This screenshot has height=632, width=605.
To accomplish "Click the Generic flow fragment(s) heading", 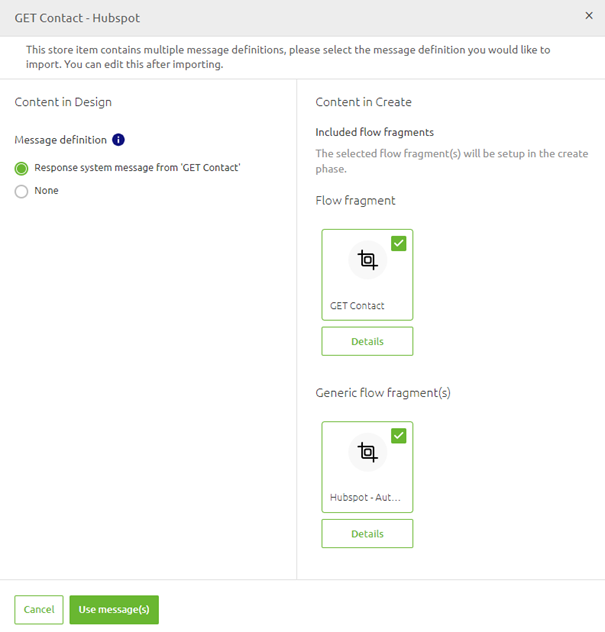I will [383, 393].
